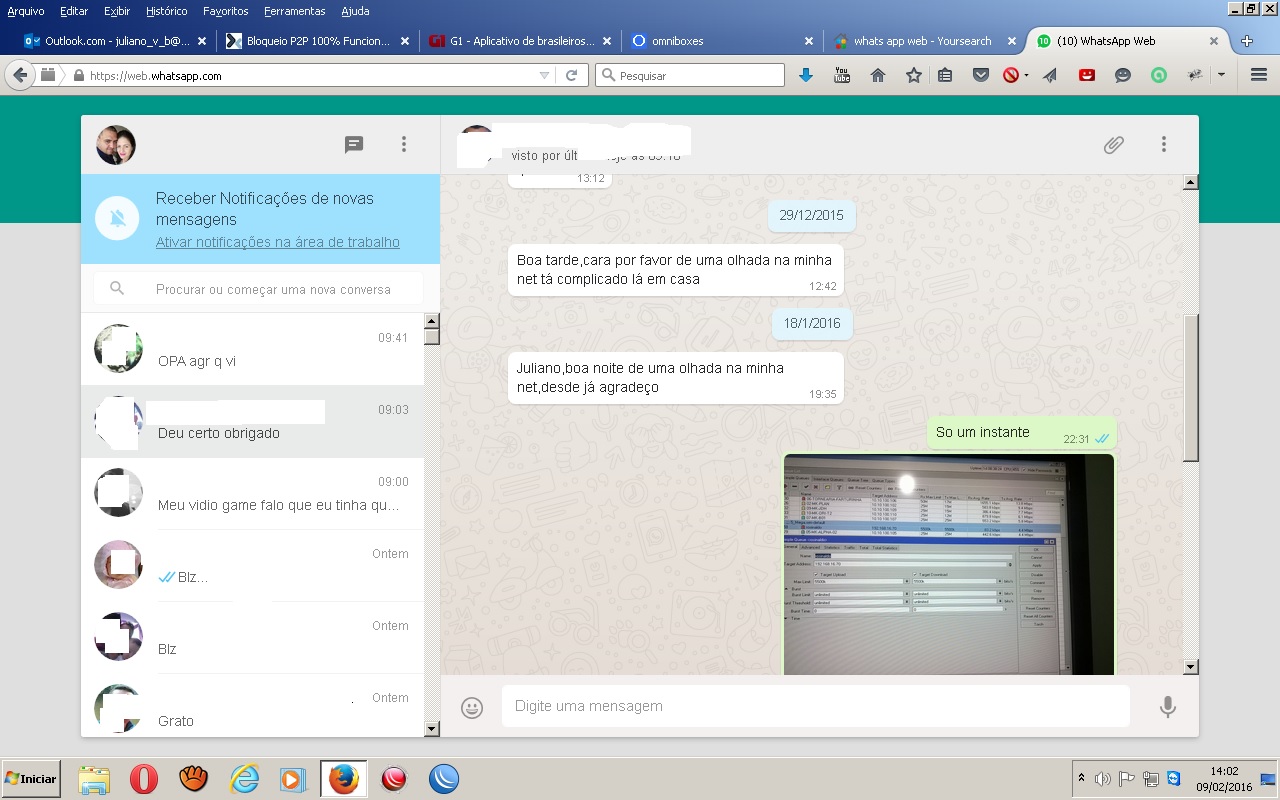Click the 29/12/2015 date label
1280x800 pixels.
pyautogui.click(x=812, y=215)
